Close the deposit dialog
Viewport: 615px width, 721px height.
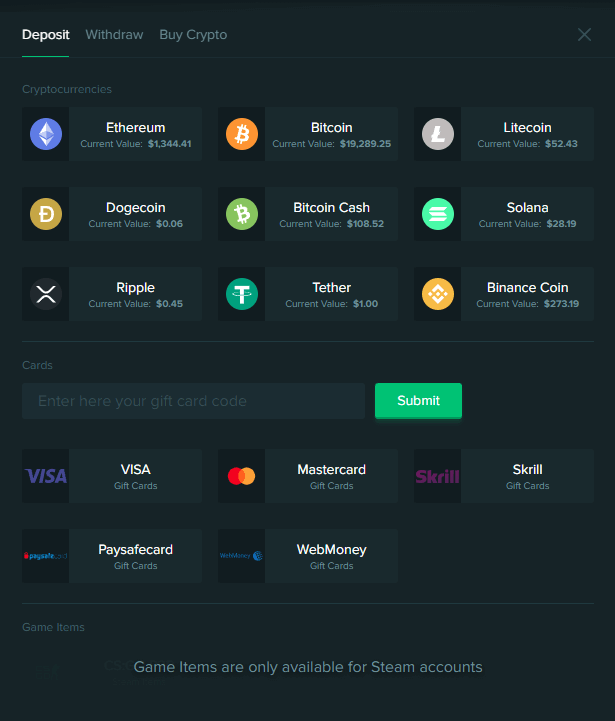coord(585,35)
